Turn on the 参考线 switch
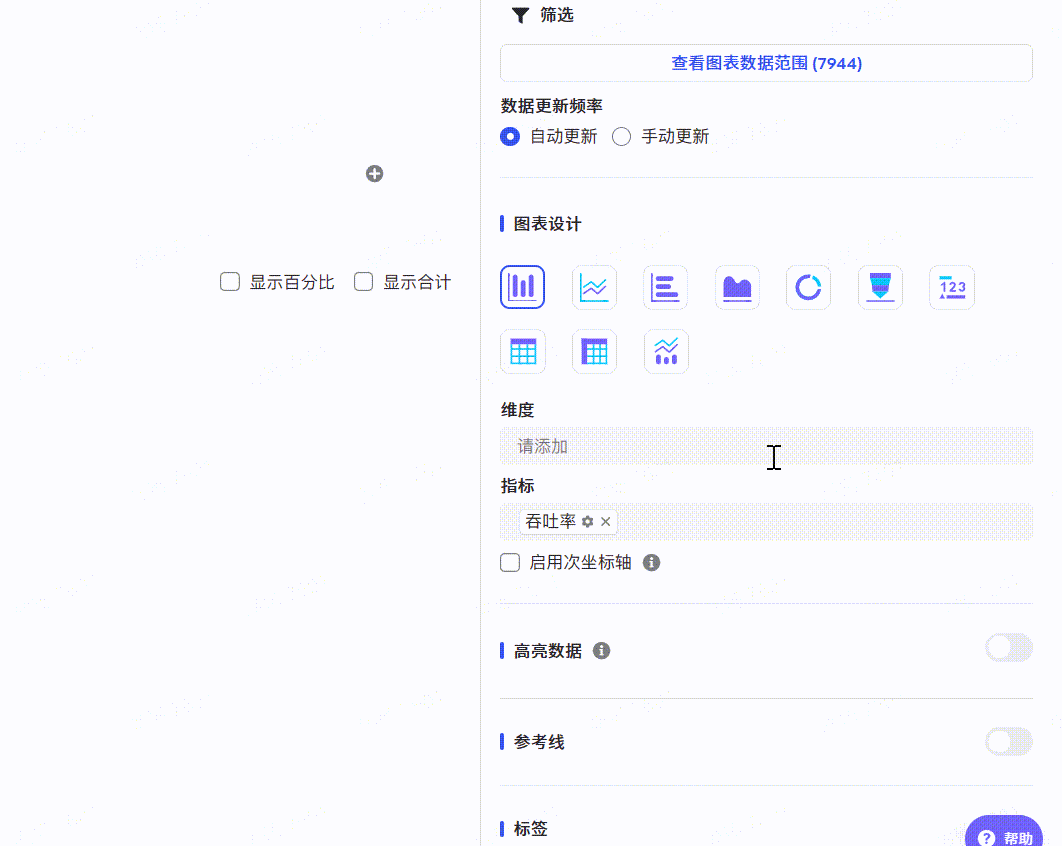This screenshot has height=846, width=1062. click(x=1008, y=742)
